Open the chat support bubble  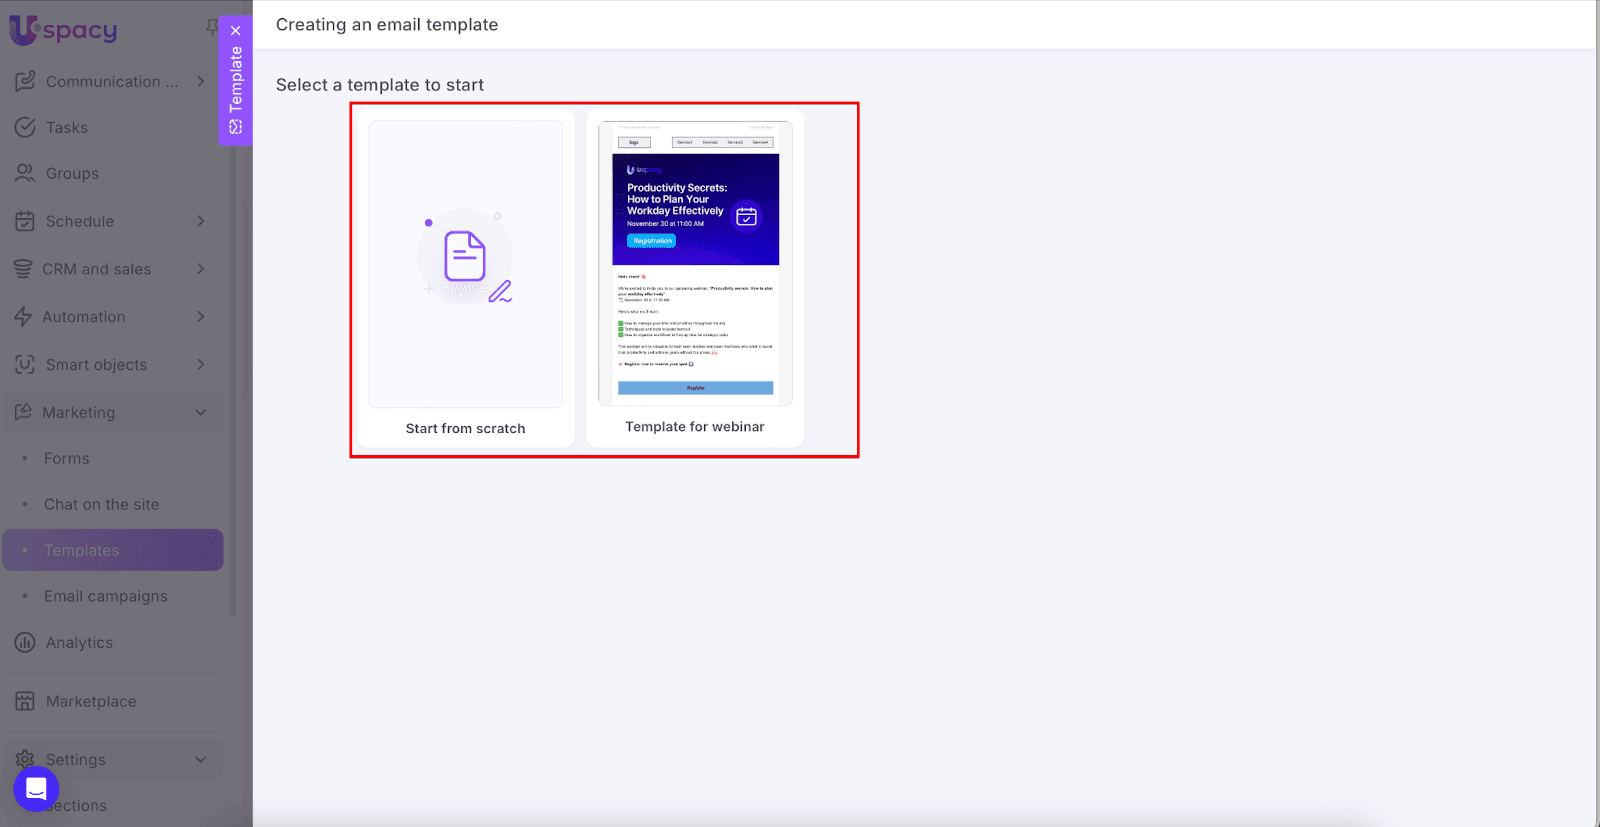tap(36, 789)
